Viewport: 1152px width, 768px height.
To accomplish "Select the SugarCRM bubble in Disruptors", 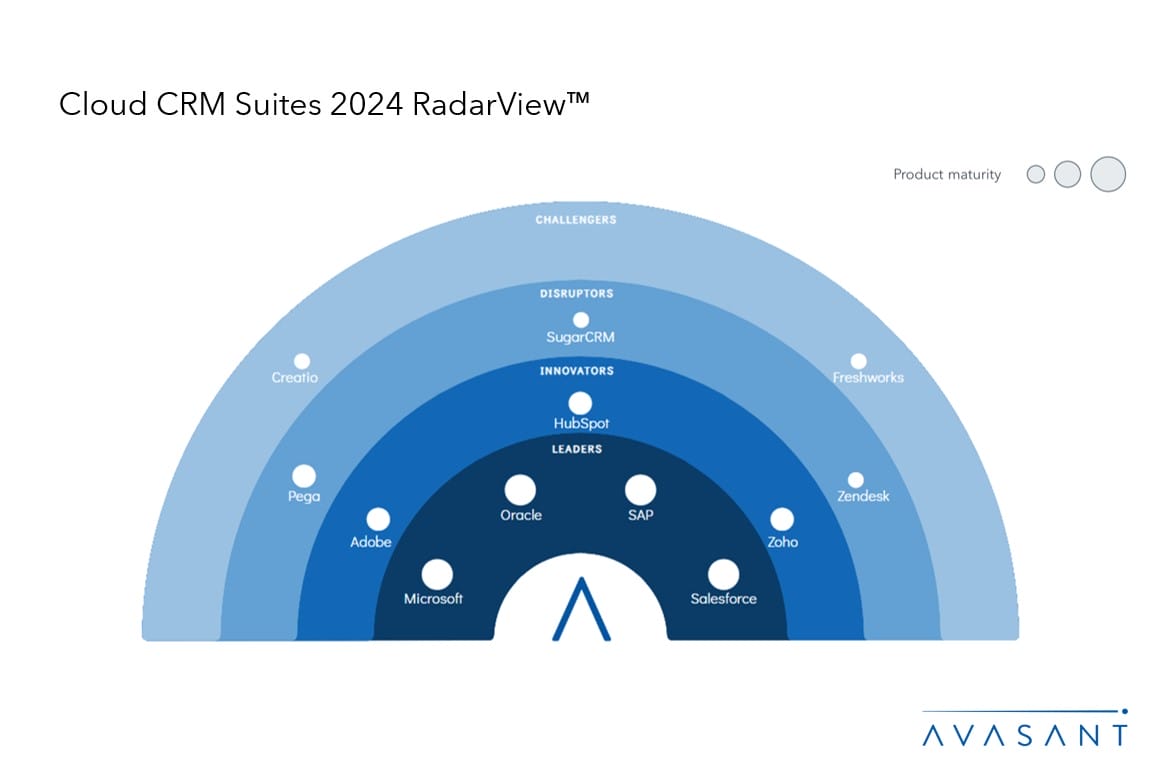I will pyautogui.click(x=580, y=320).
